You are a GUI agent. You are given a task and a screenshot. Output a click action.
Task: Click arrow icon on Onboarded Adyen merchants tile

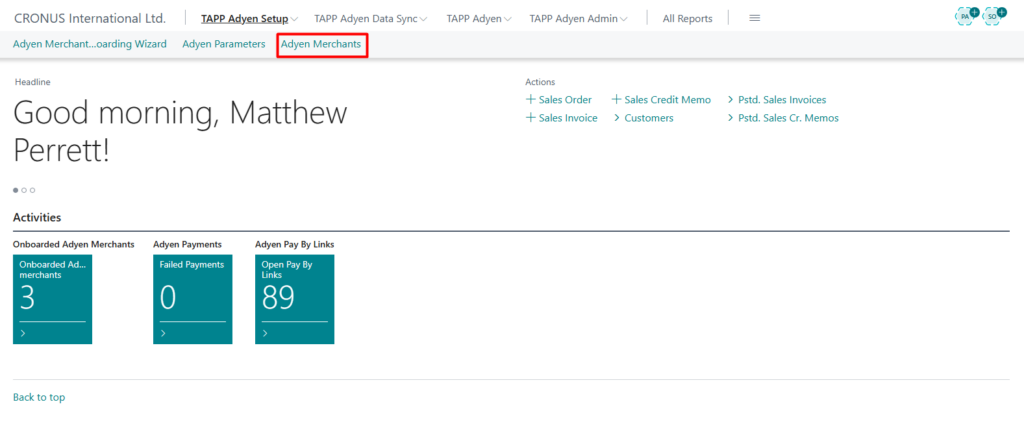pos(23,333)
